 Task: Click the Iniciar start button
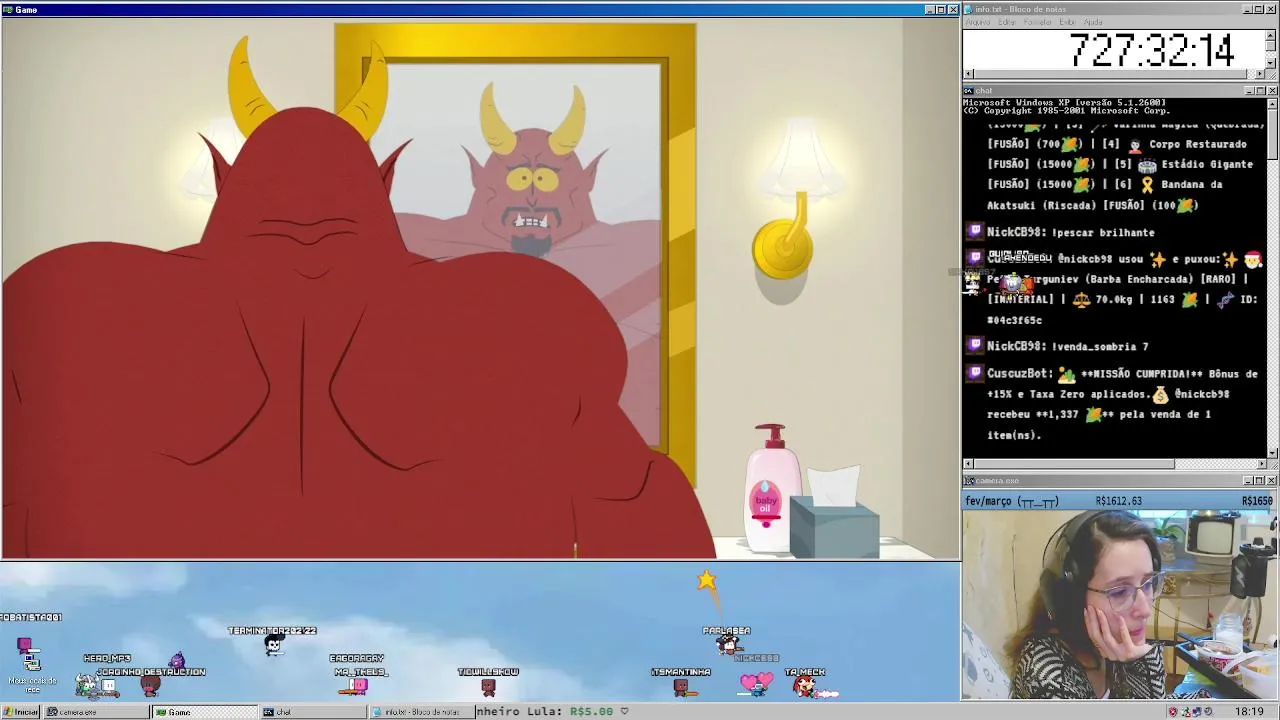coord(20,712)
